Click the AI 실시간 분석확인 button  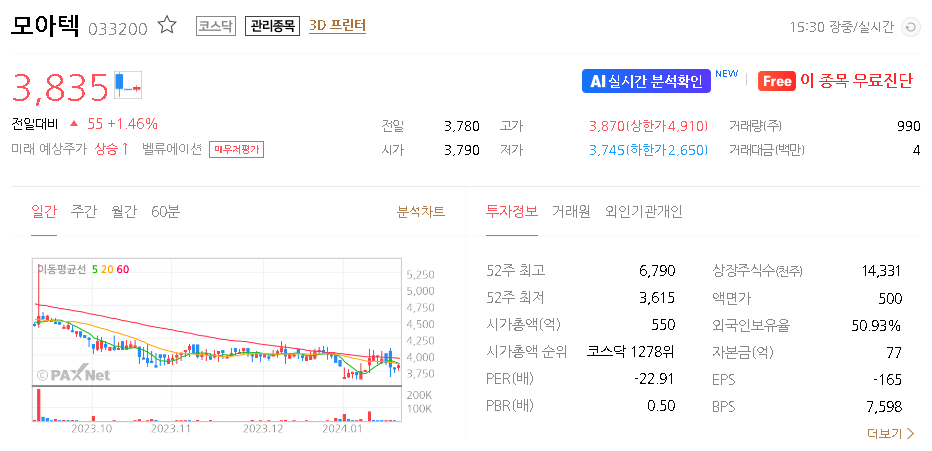tap(646, 81)
